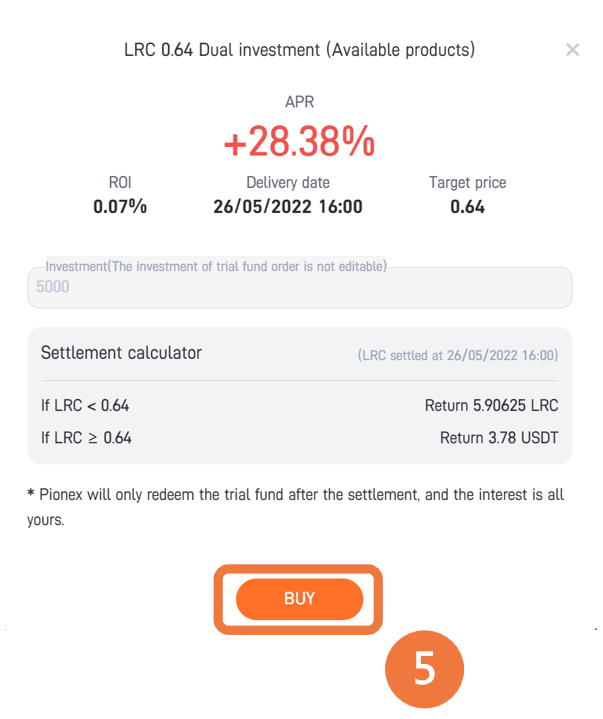Close the LRC Dual investment dialog
The width and height of the screenshot is (603, 719).
(x=572, y=50)
